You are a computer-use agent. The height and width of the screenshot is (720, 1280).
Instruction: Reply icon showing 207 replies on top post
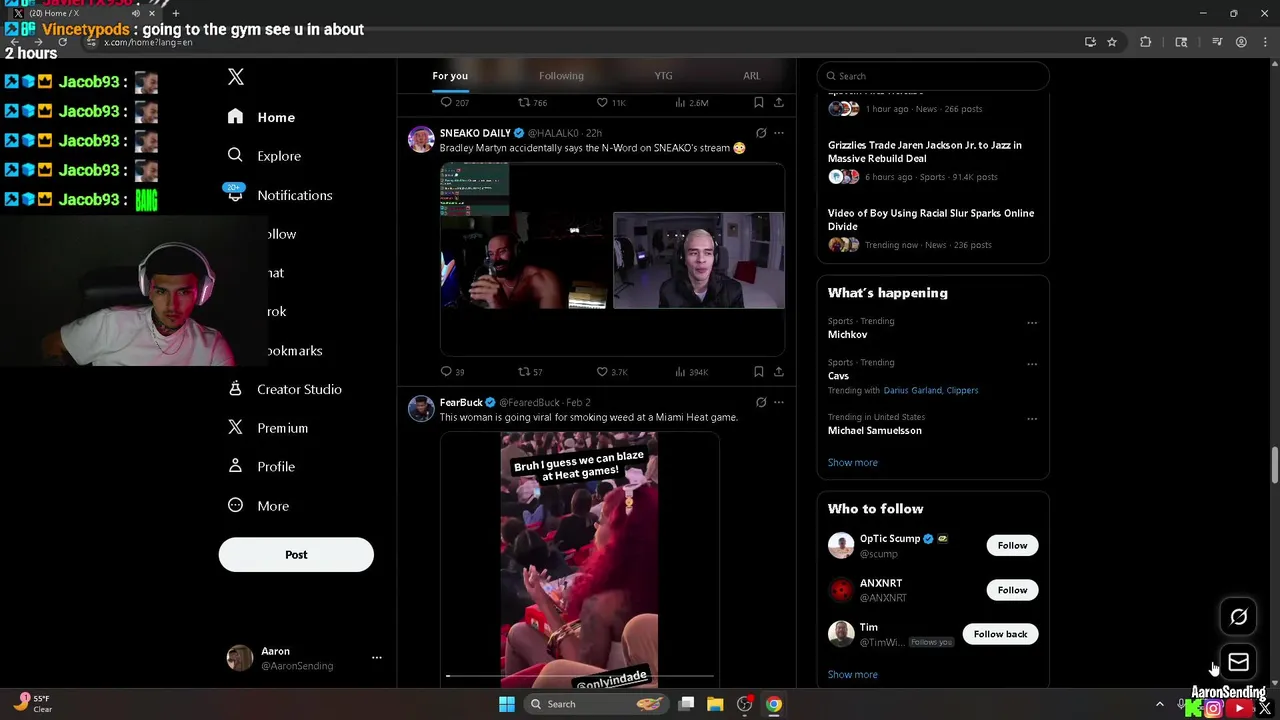(455, 103)
